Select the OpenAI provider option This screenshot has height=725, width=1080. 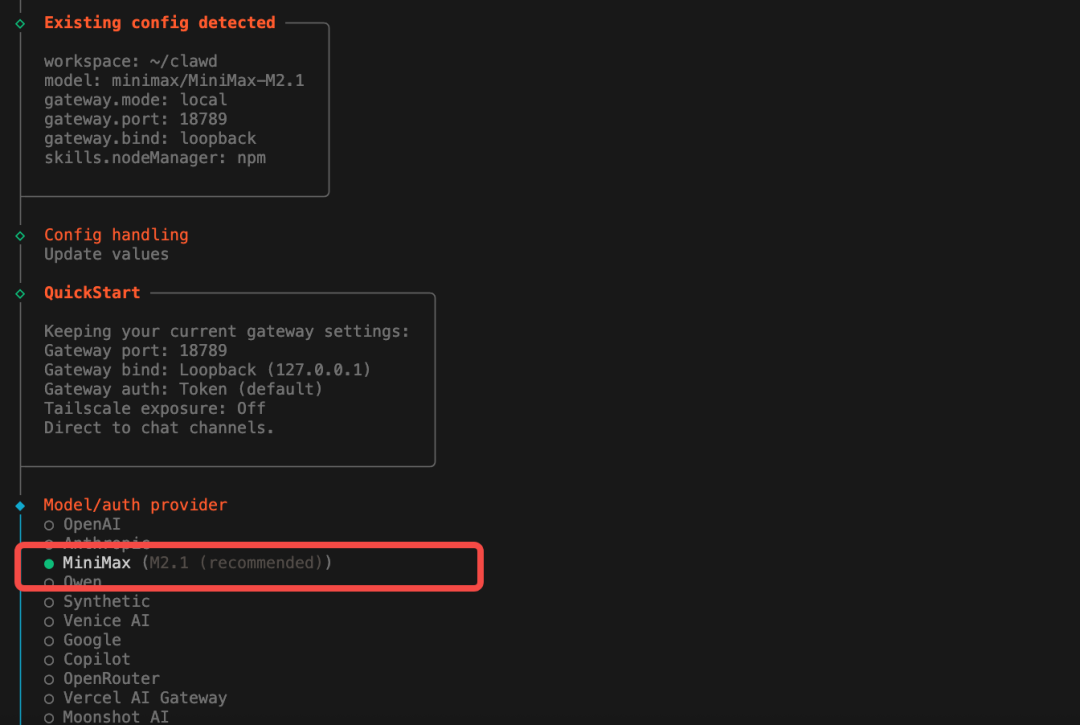[91, 524]
